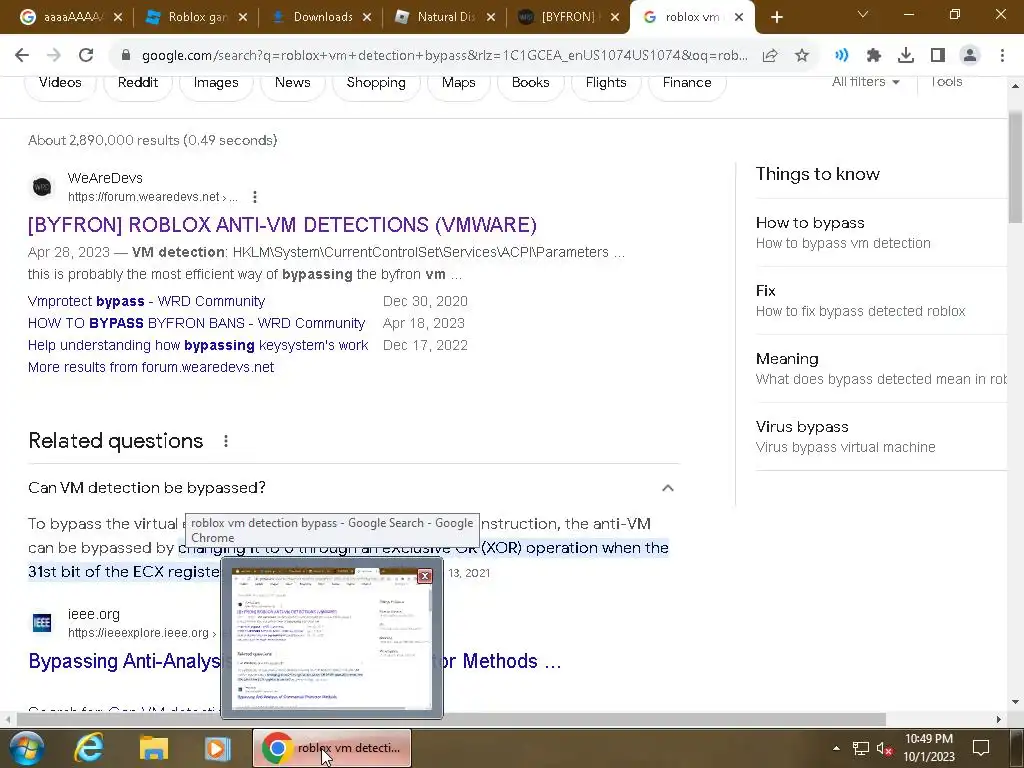This screenshot has width=1024, height=768.
Task: Click 'More results from forum.wearedevs.net'
Action: coord(151,367)
